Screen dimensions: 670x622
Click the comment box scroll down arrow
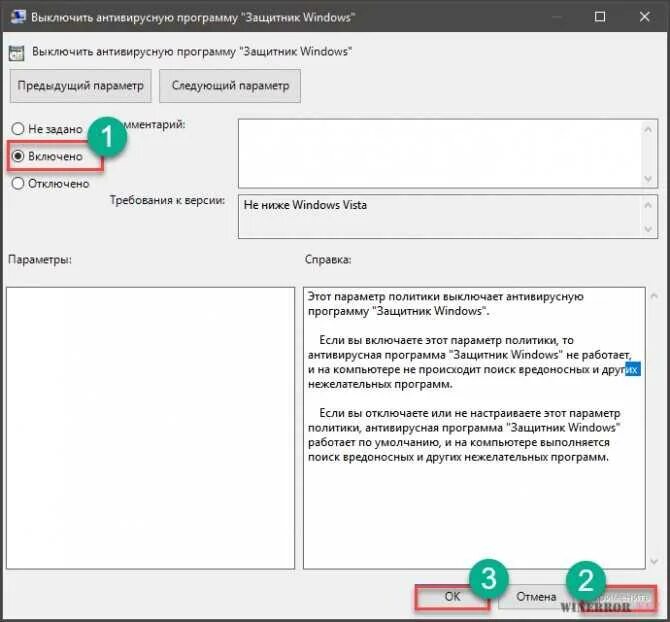[648, 179]
